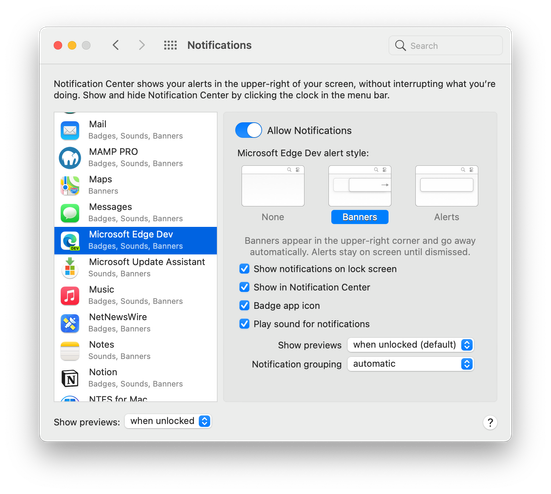Image resolution: width=551 pixels, height=494 pixels.
Task: Select the Notes entry in app list
Action: [136, 351]
